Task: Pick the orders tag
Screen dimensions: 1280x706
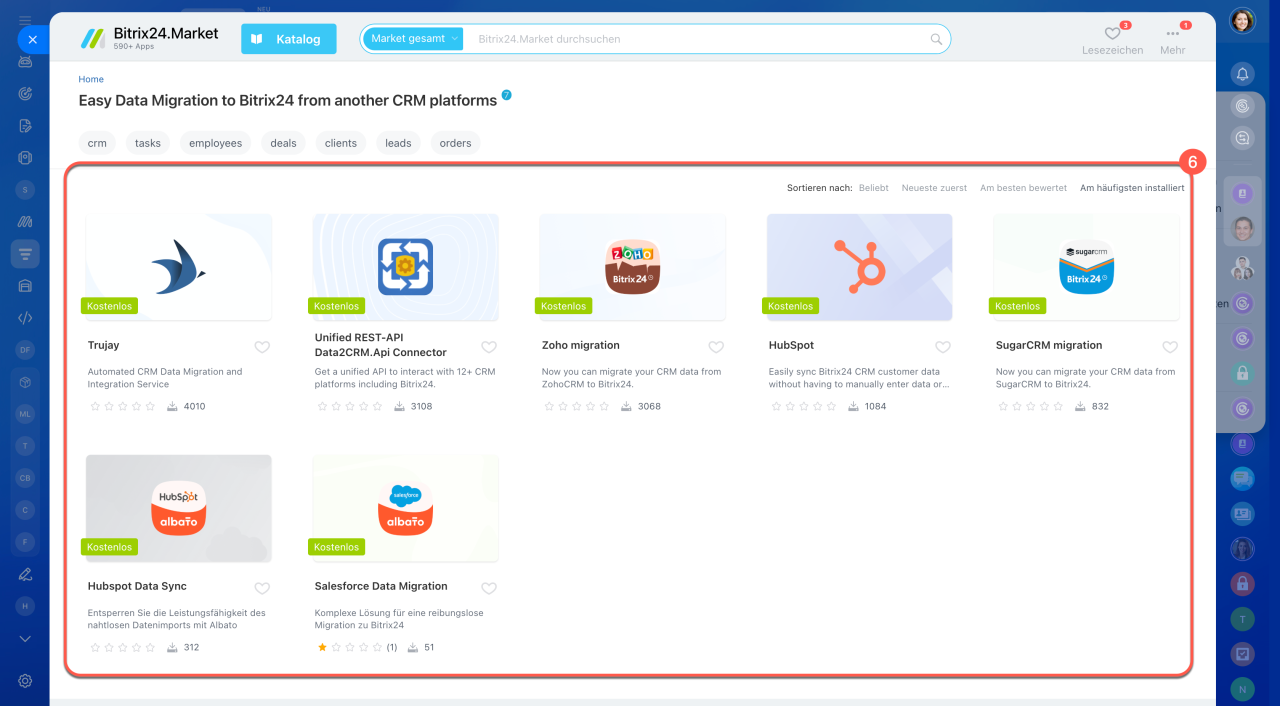Action: 455,143
